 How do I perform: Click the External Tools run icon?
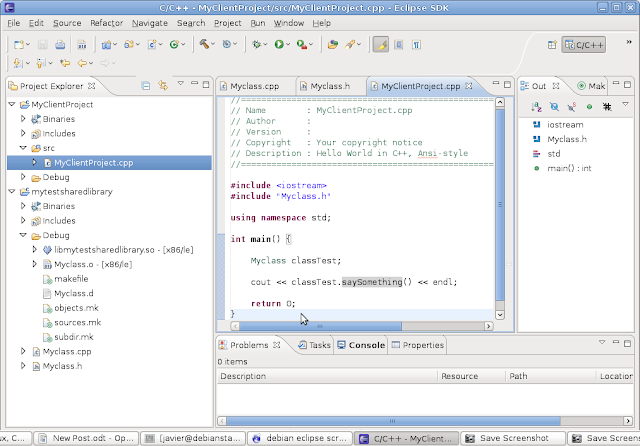point(302,44)
